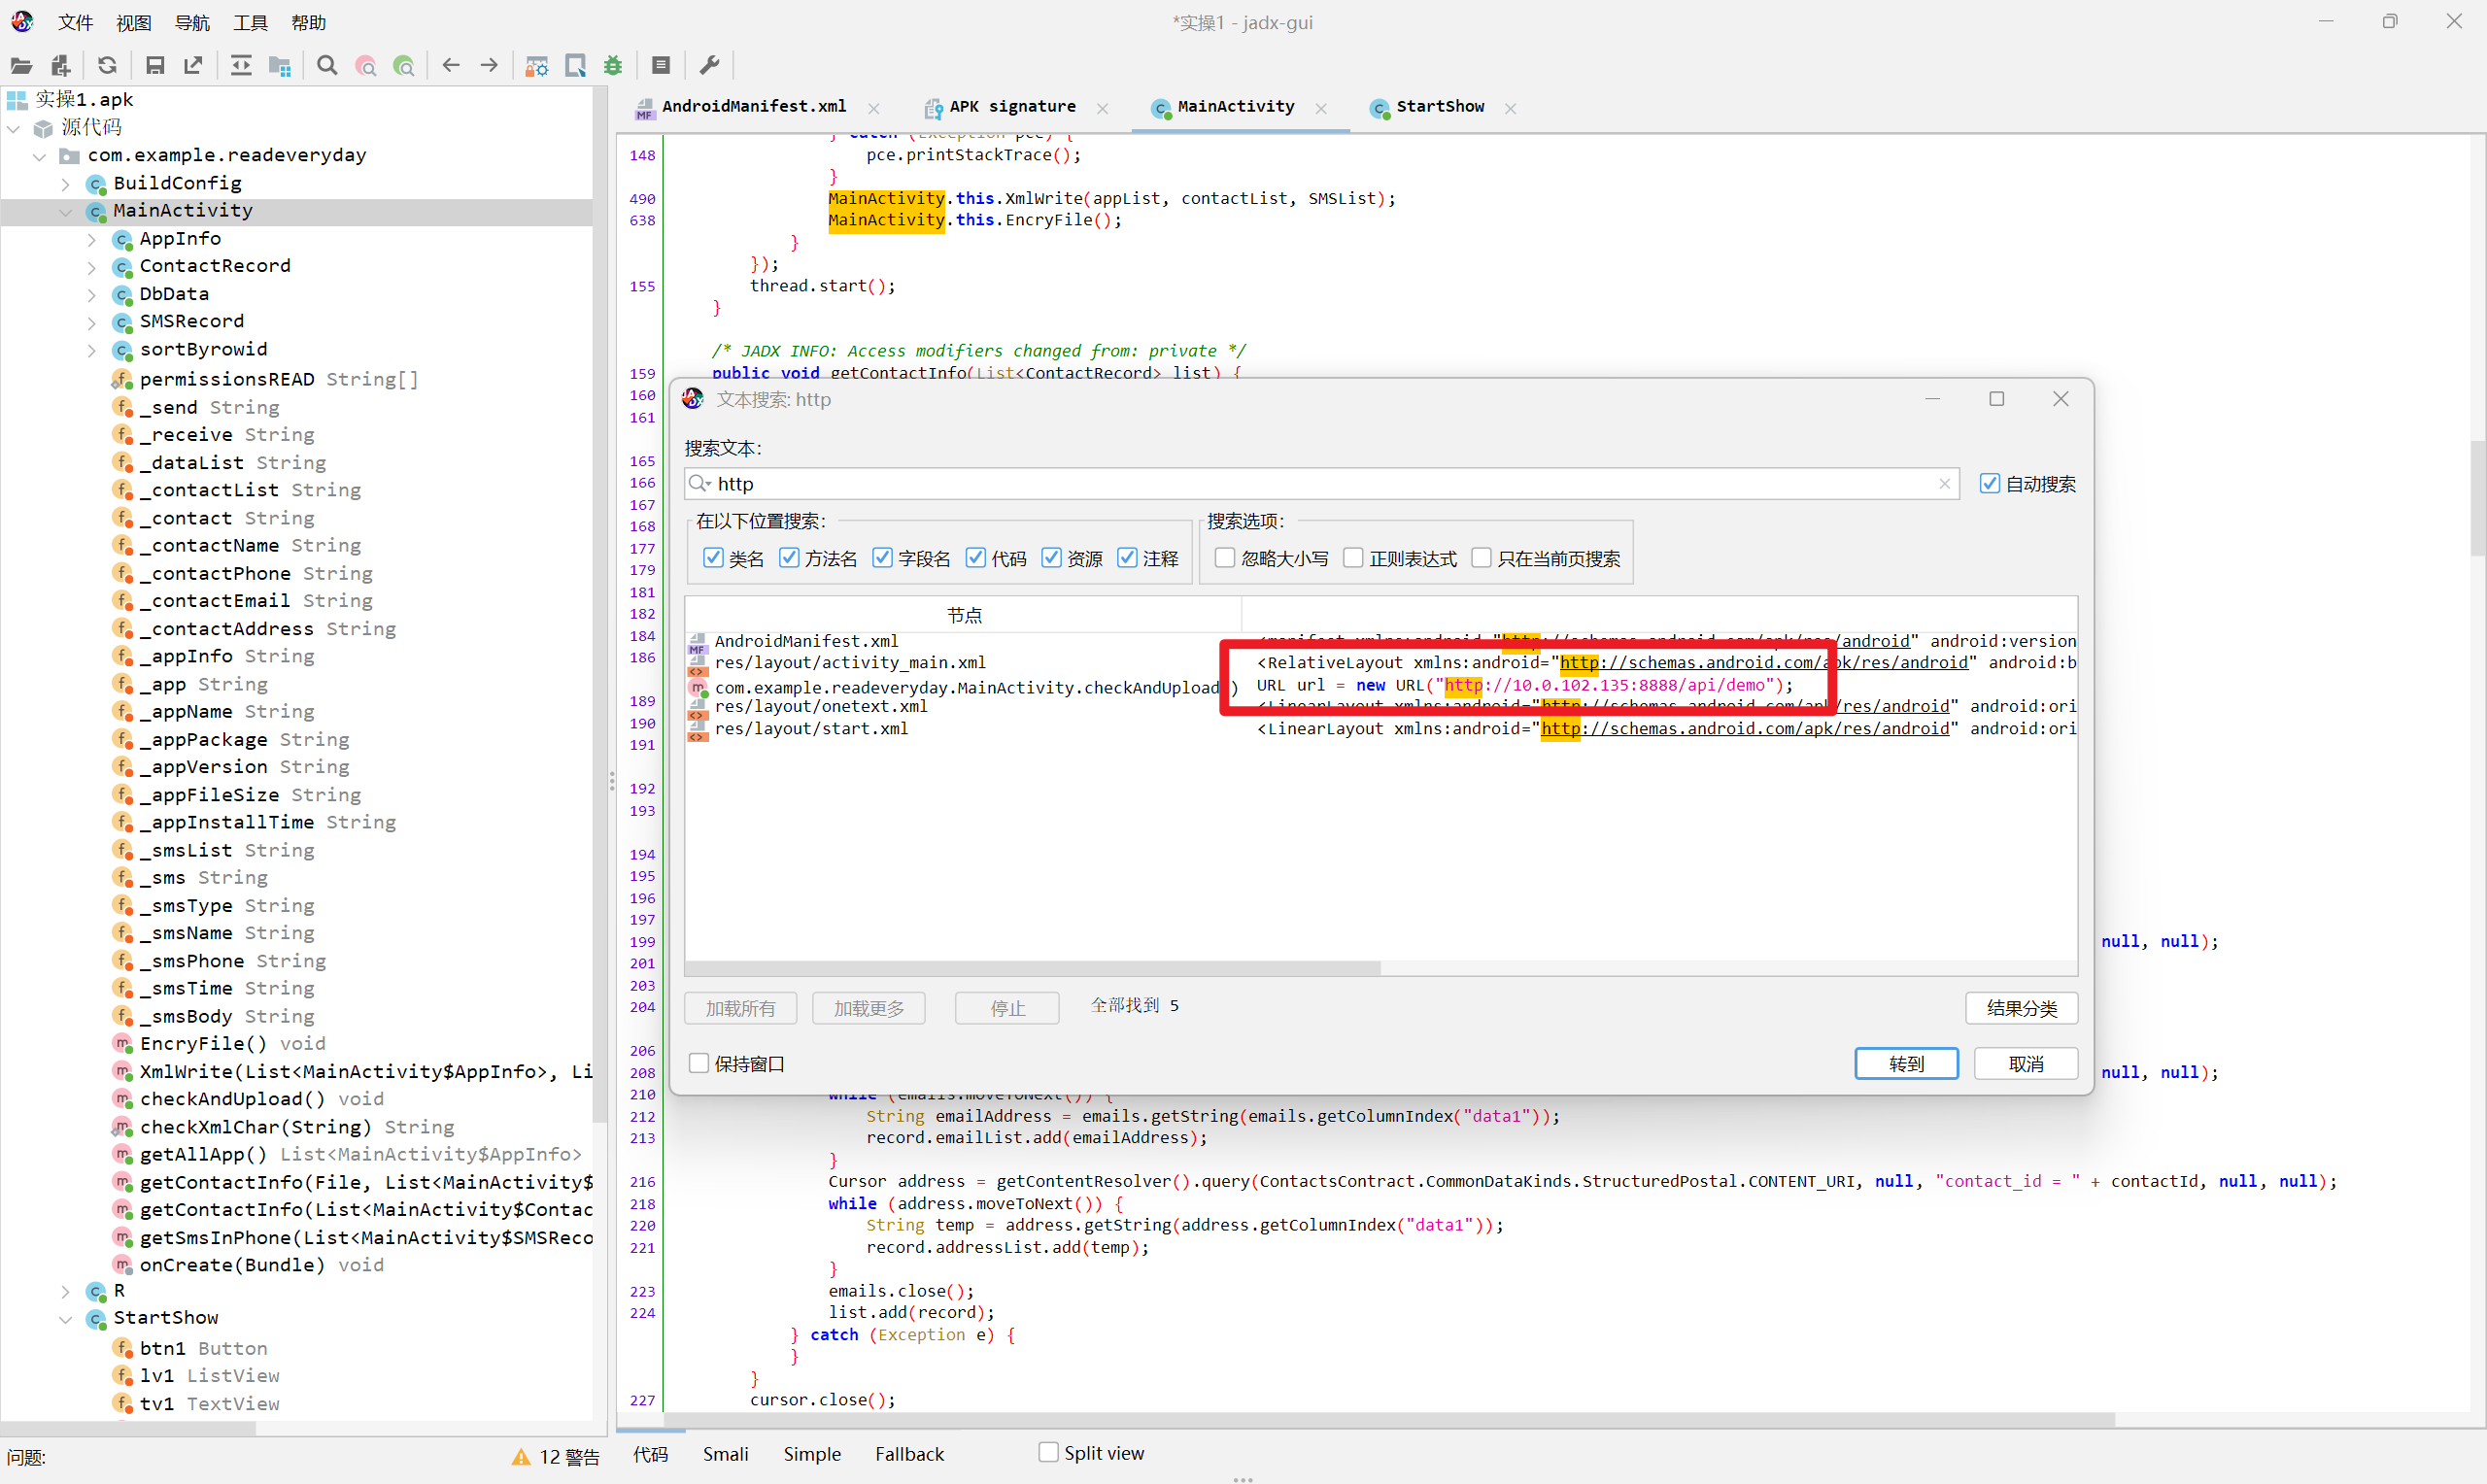Click the EncryFile() method icon in tree
2487x1484 pixels.
[x=122, y=1043]
